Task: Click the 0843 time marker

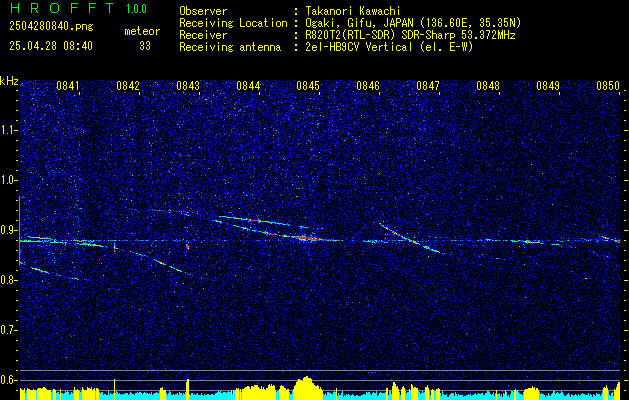Action: [x=188, y=85]
